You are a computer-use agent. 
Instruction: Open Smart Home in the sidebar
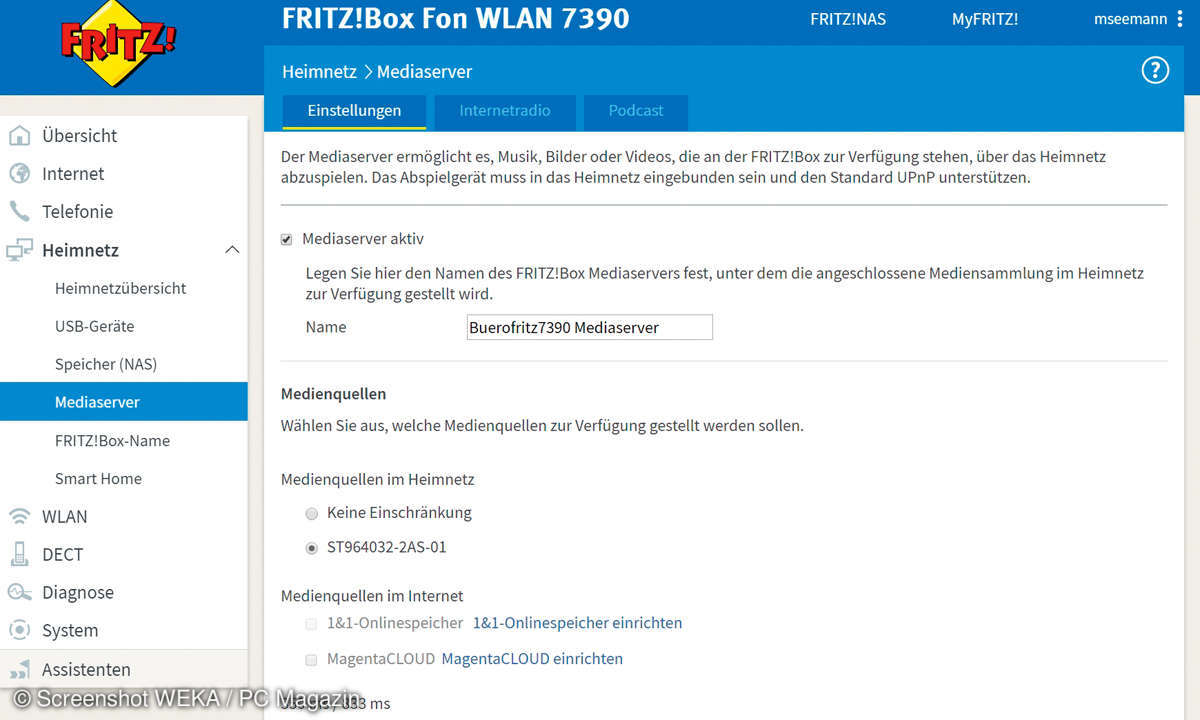(x=98, y=478)
